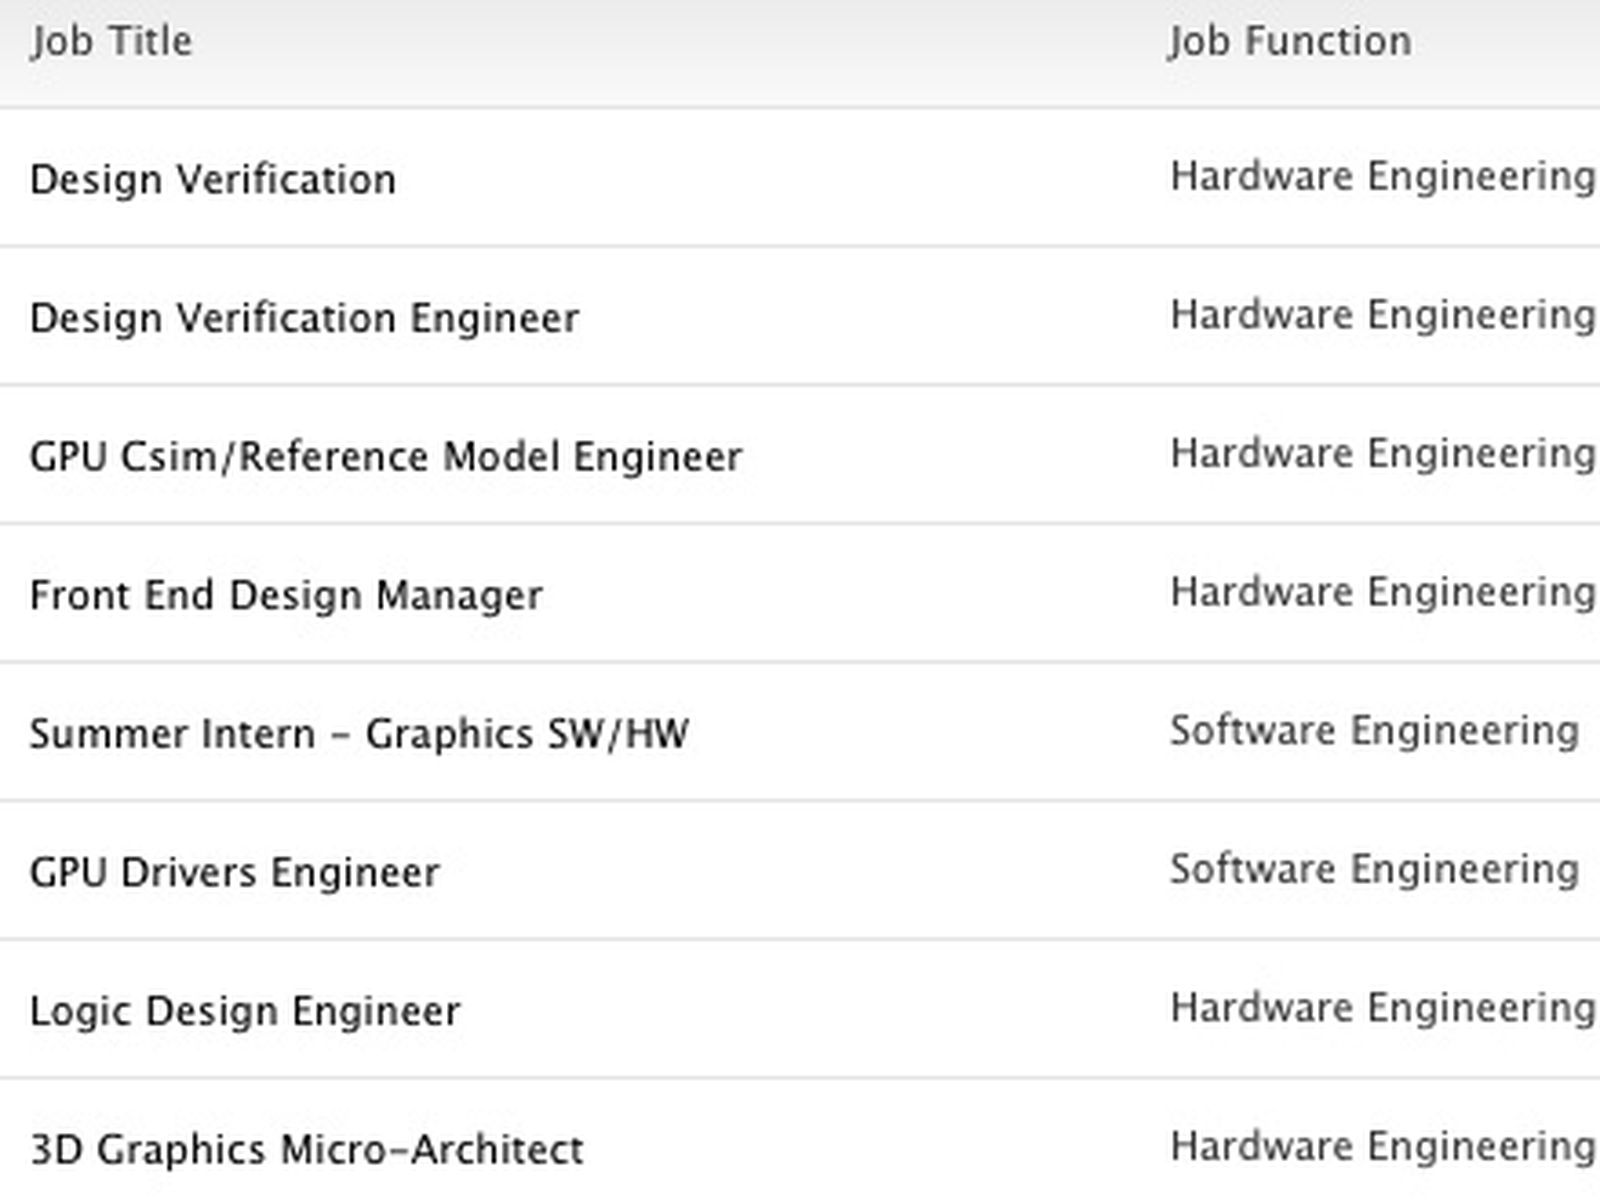Click Hardware Engineering in Logic Design Engineer row

(x=1382, y=1008)
